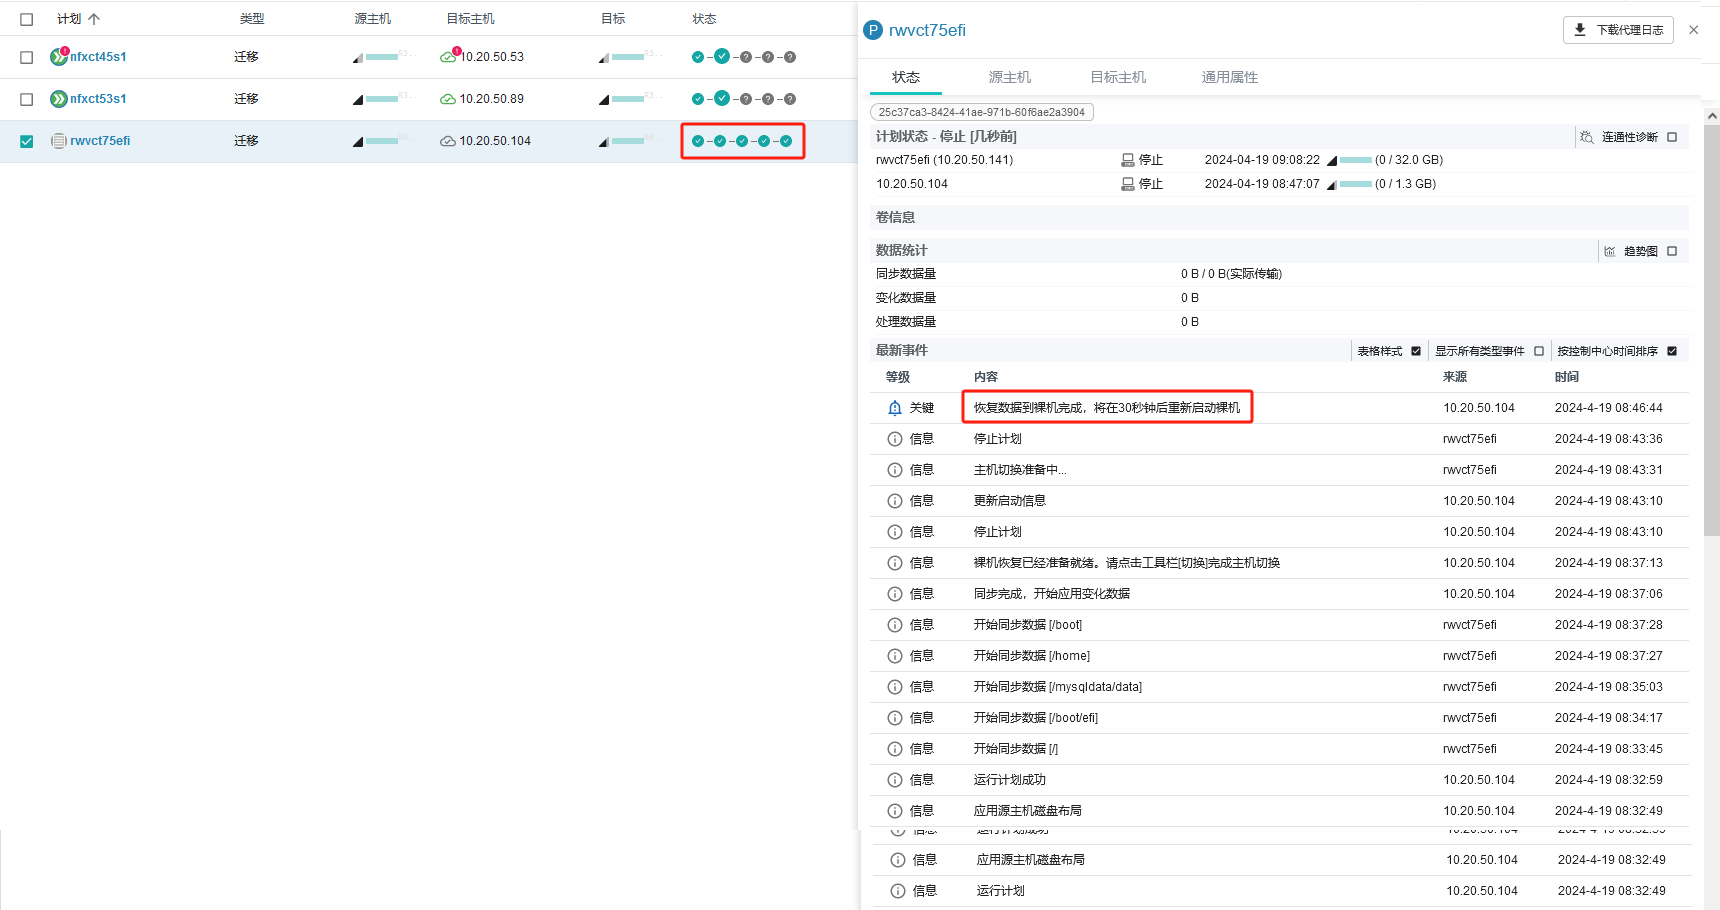1720x910 pixels.
Task: Click the progress bar for rwvct75efi 32.0 GB
Action: [x=1355, y=160]
